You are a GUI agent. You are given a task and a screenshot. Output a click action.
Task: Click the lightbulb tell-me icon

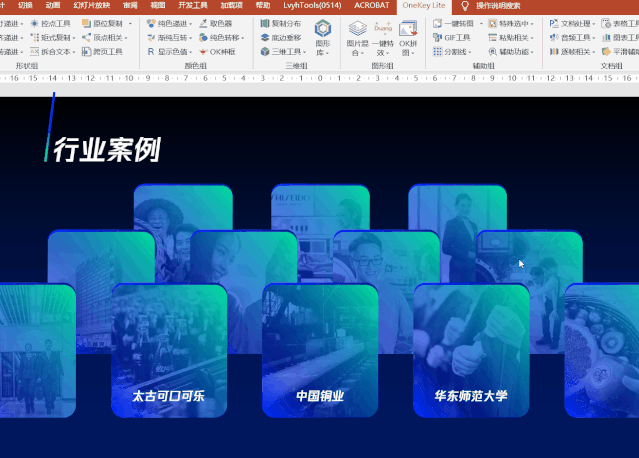(x=465, y=6)
